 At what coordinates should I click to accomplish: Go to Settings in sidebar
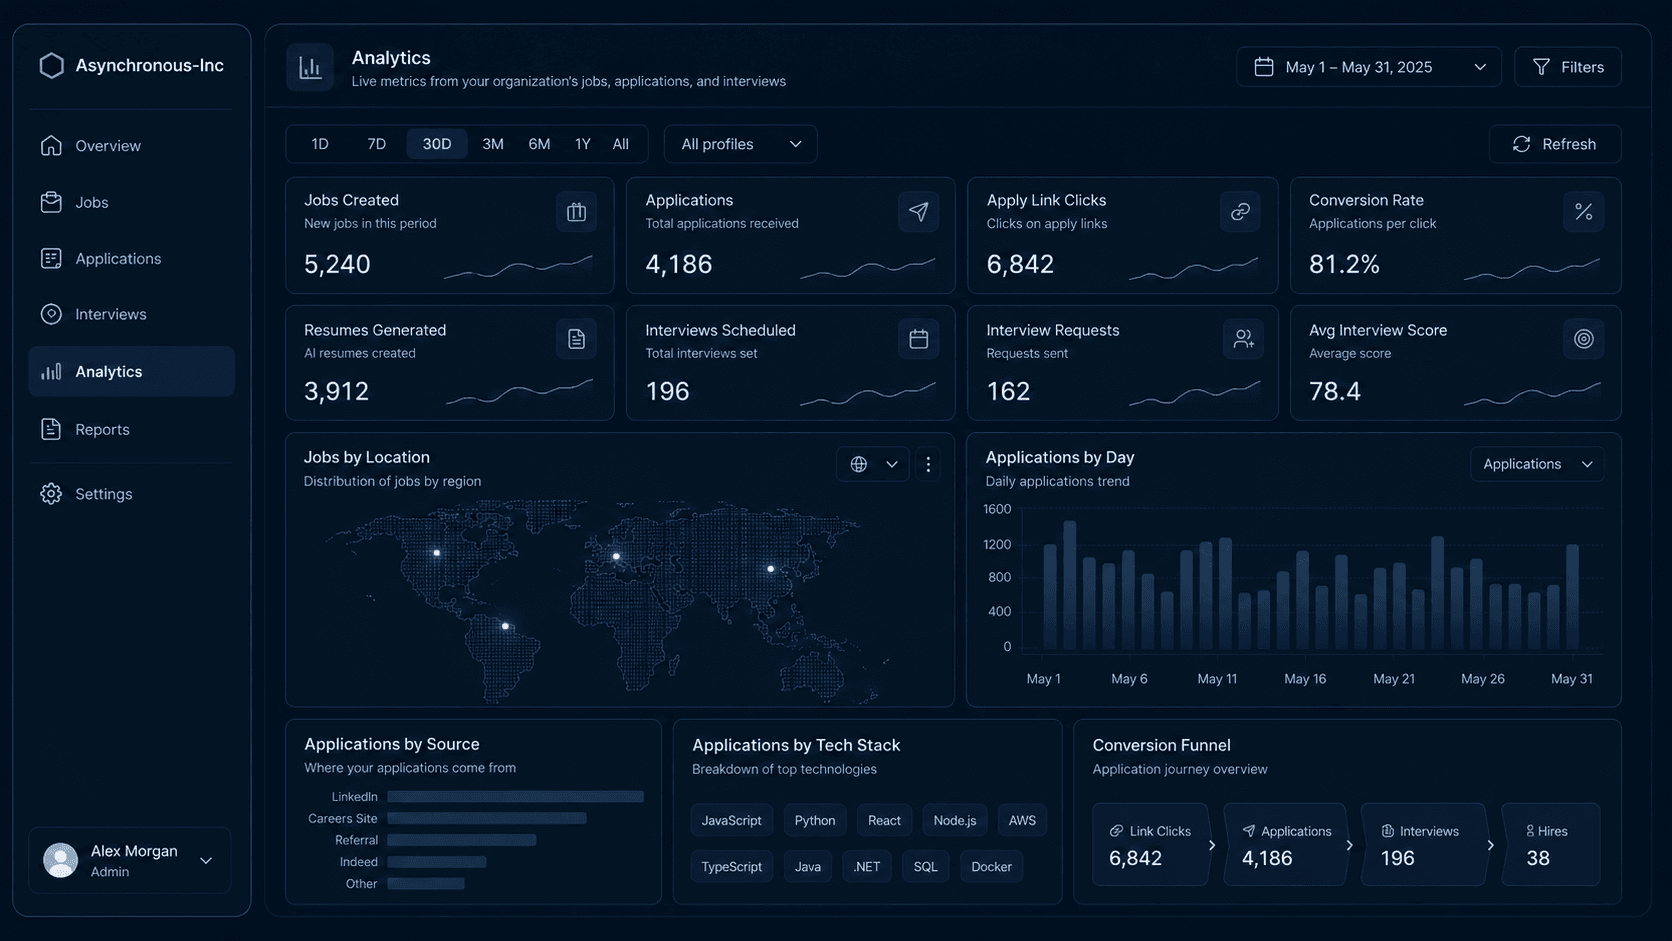[131, 494]
